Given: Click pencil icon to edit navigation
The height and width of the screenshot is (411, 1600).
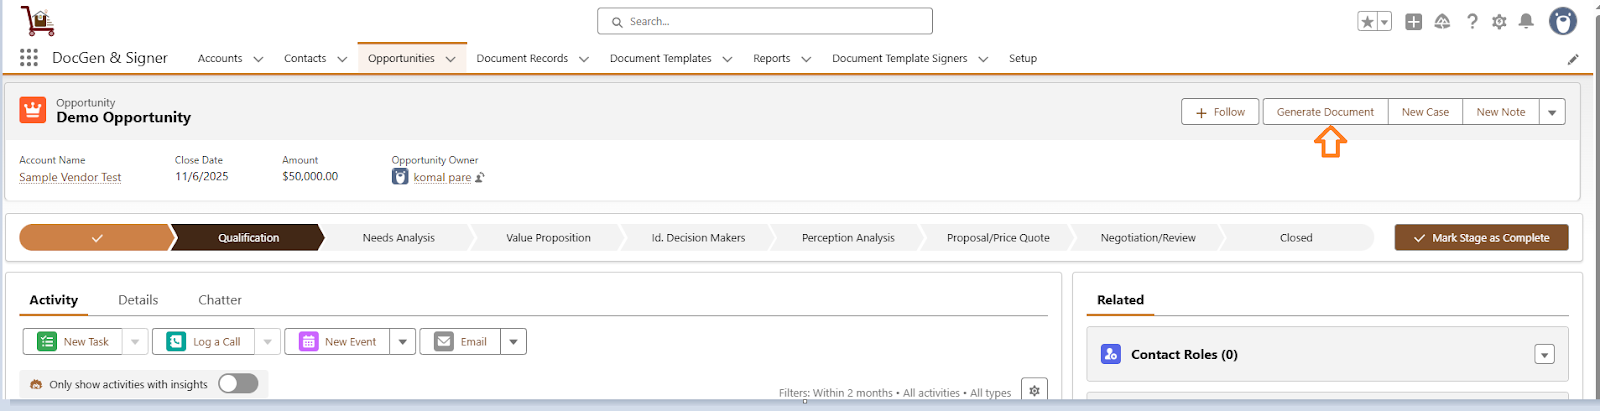Looking at the screenshot, I should tap(1573, 59).
